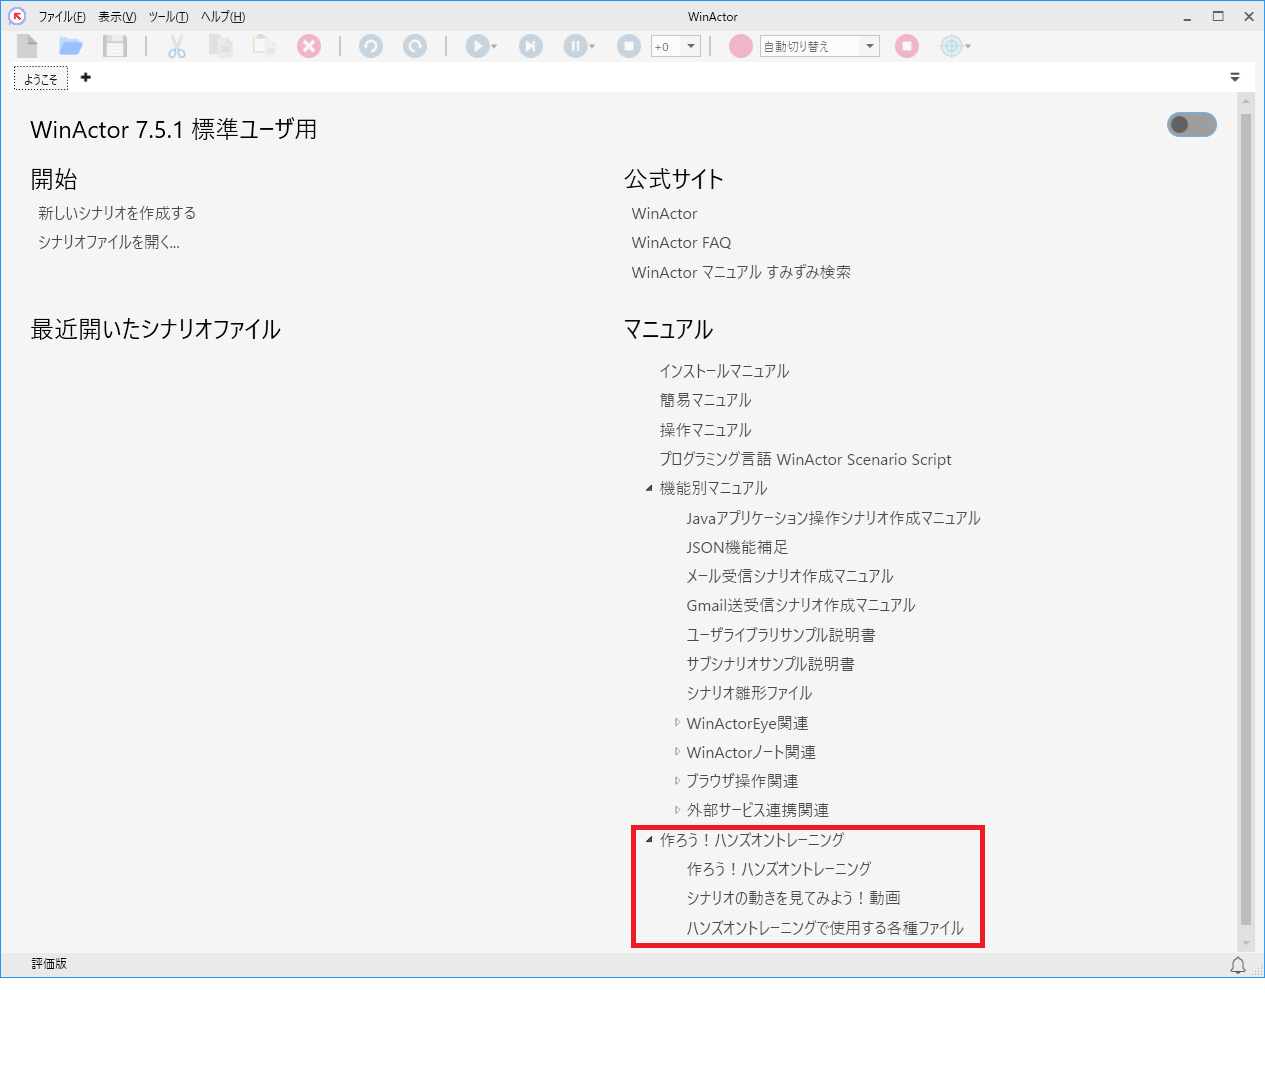
Task: Open サブシナリオサンプル説明書 item
Action: pyautogui.click(x=770, y=664)
